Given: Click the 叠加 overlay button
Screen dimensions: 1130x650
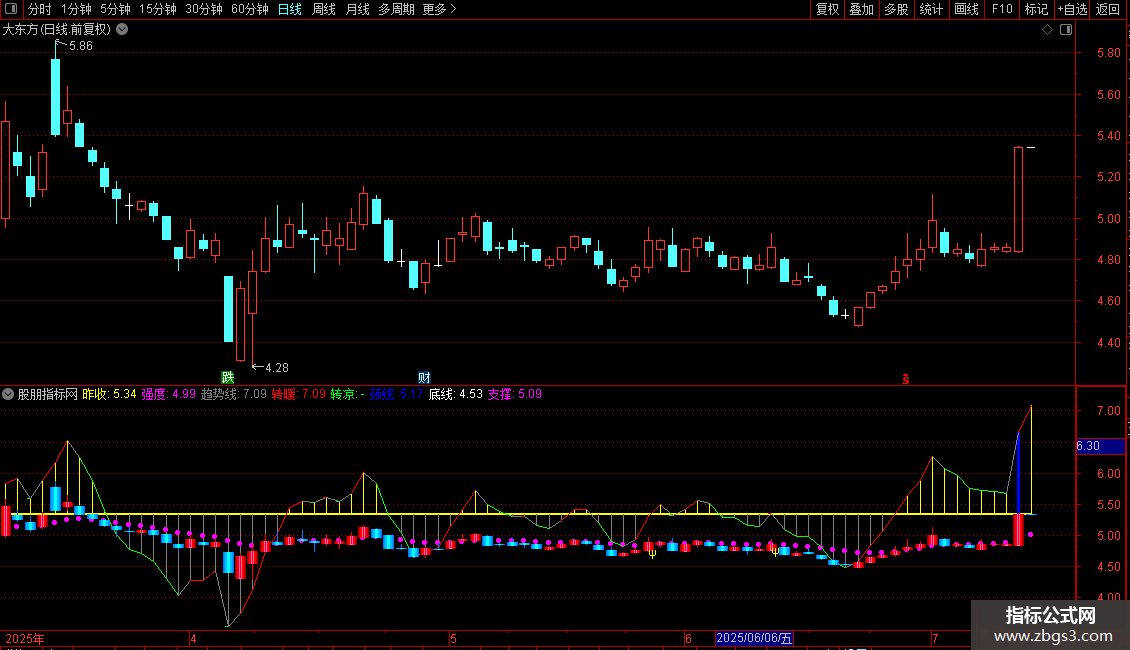Looking at the screenshot, I should [861, 9].
